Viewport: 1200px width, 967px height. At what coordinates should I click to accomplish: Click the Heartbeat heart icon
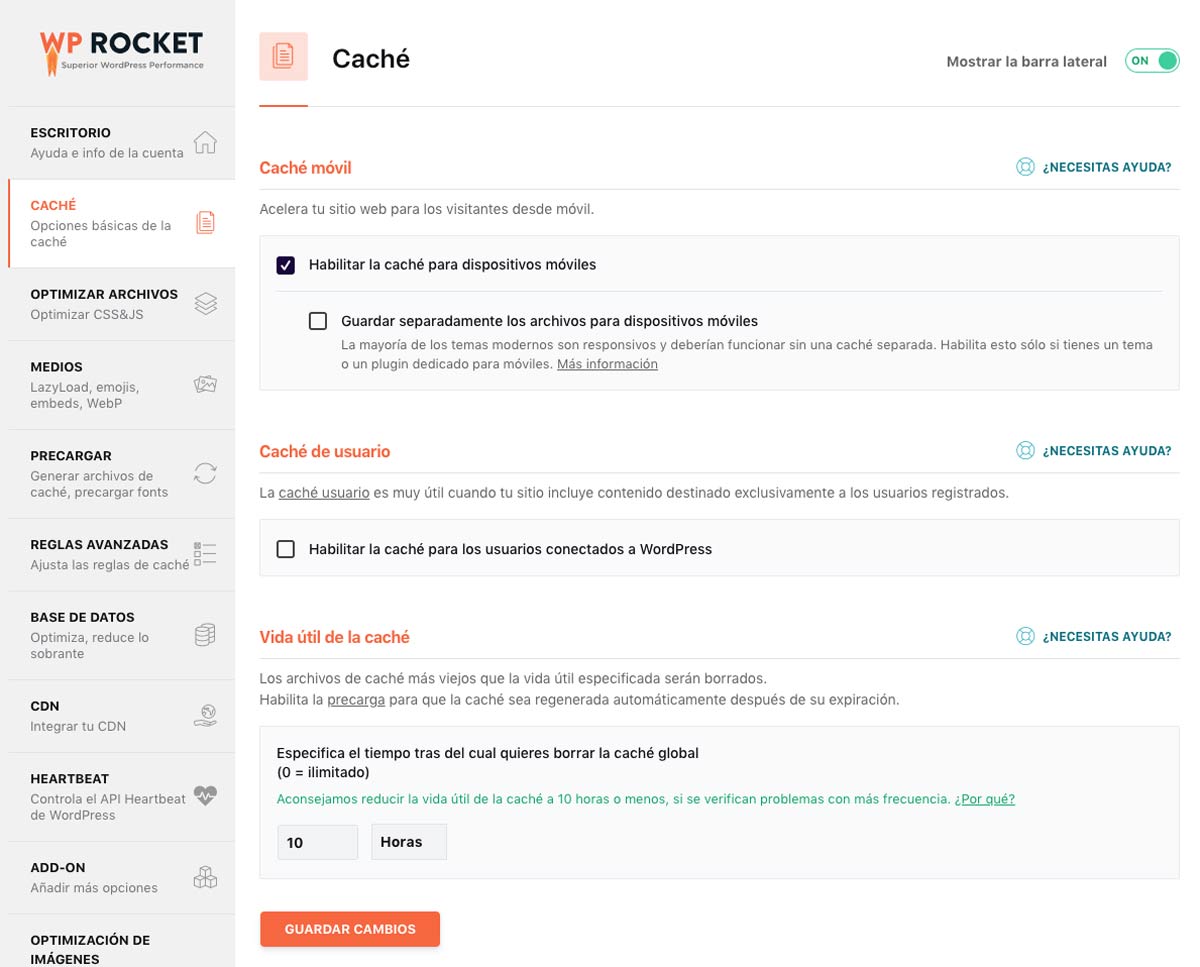pyautogui.click(x=205, y=796)
